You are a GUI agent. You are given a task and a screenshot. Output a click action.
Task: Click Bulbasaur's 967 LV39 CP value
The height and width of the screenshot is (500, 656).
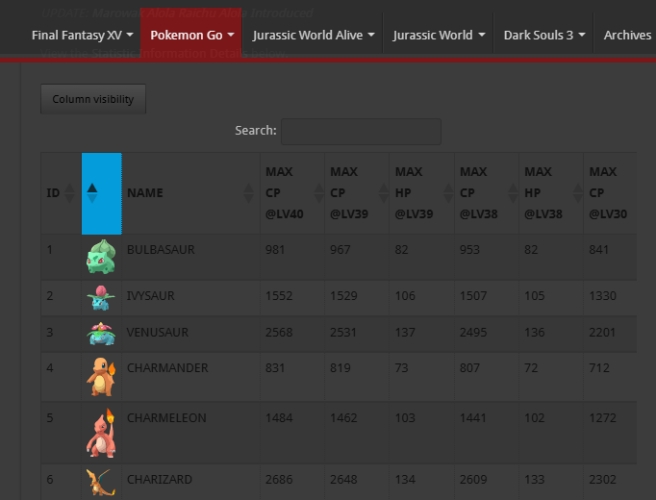pos(340,250)
